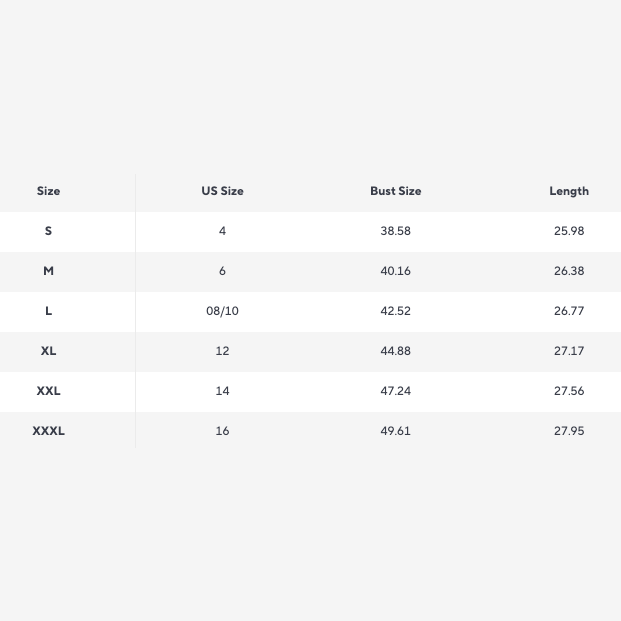Select the XL size row label
This screenshot has width=621, height=621.
[x=48, y=351]
